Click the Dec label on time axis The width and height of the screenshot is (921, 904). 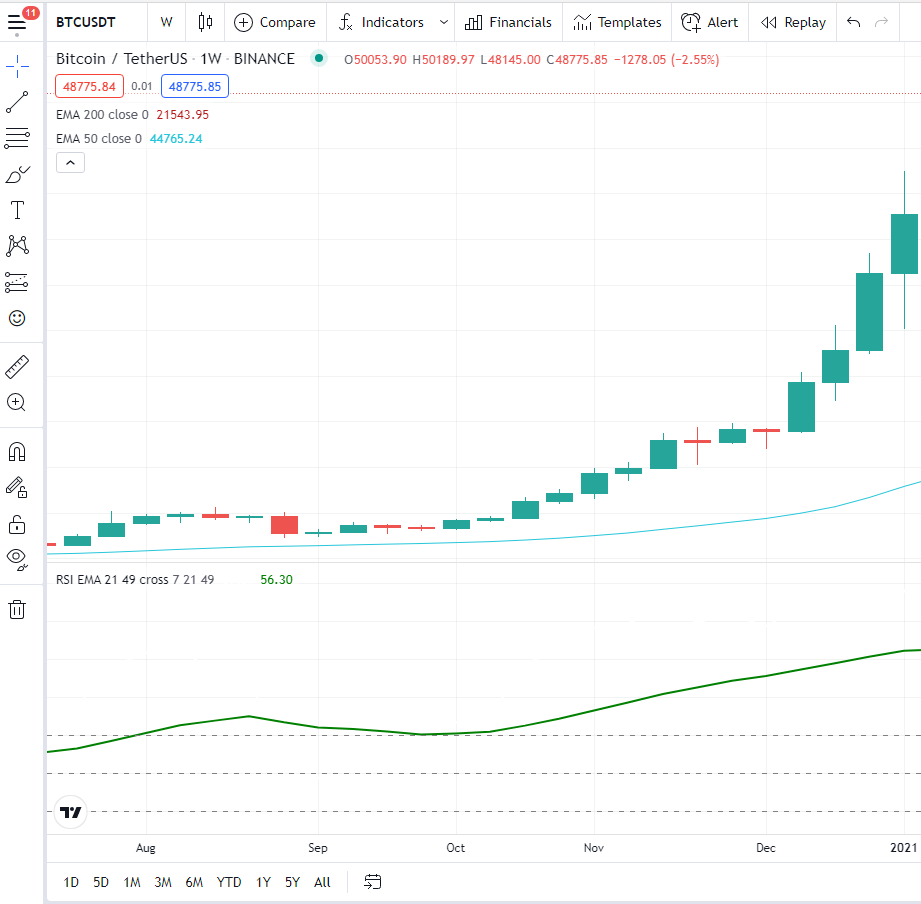[x=765, y=848]
